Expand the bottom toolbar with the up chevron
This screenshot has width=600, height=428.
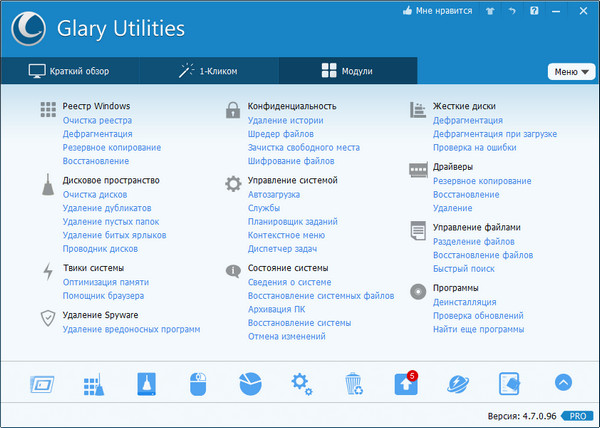(563, 382)
